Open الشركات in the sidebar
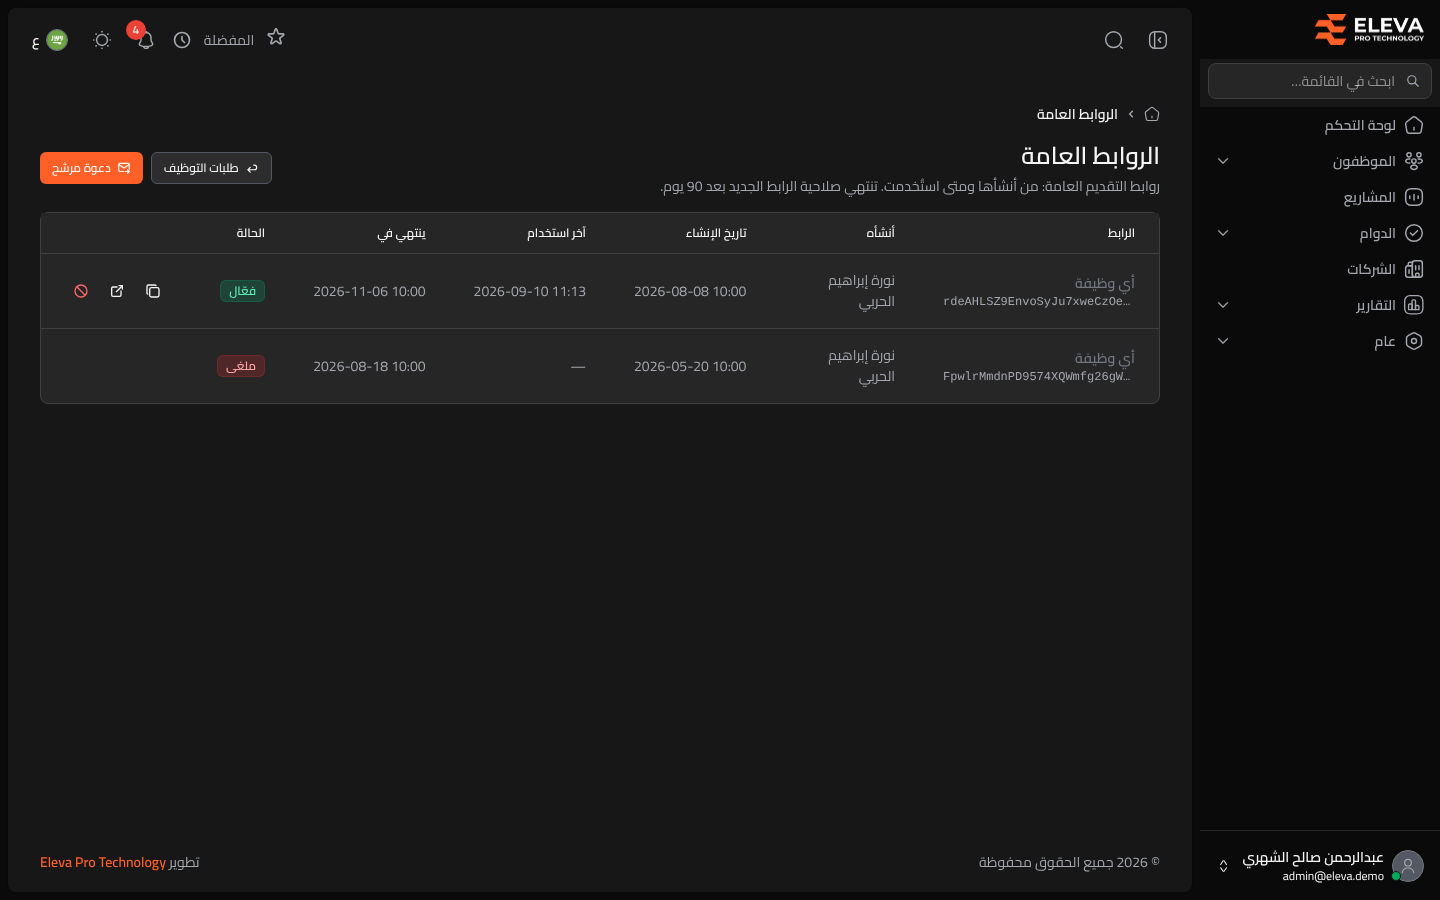The height and width of the screenshot is (900, 1440). (x=1320, y=269)
